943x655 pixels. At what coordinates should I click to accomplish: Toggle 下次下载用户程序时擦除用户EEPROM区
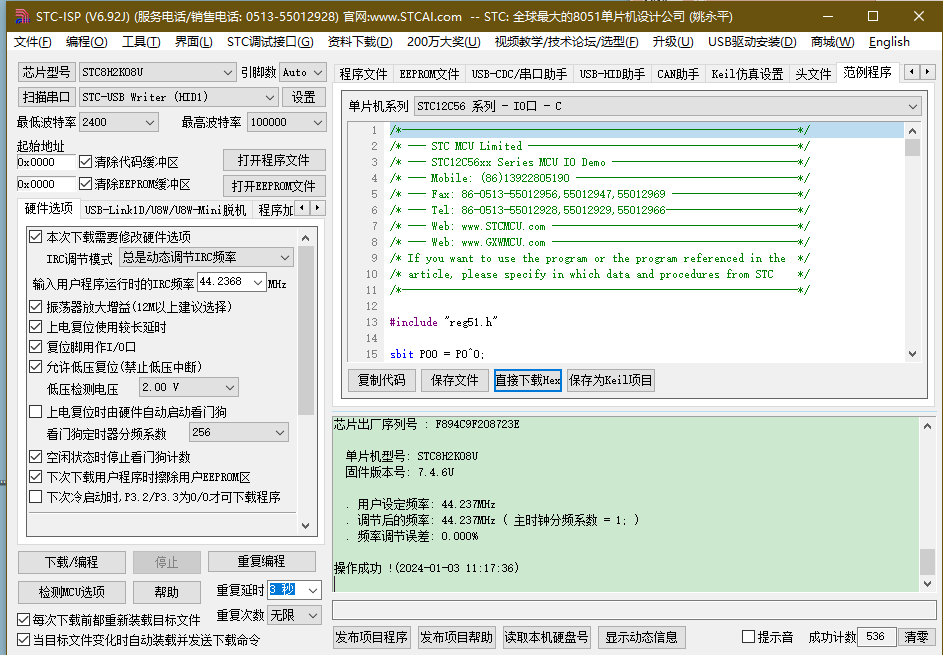click(35, 477)
